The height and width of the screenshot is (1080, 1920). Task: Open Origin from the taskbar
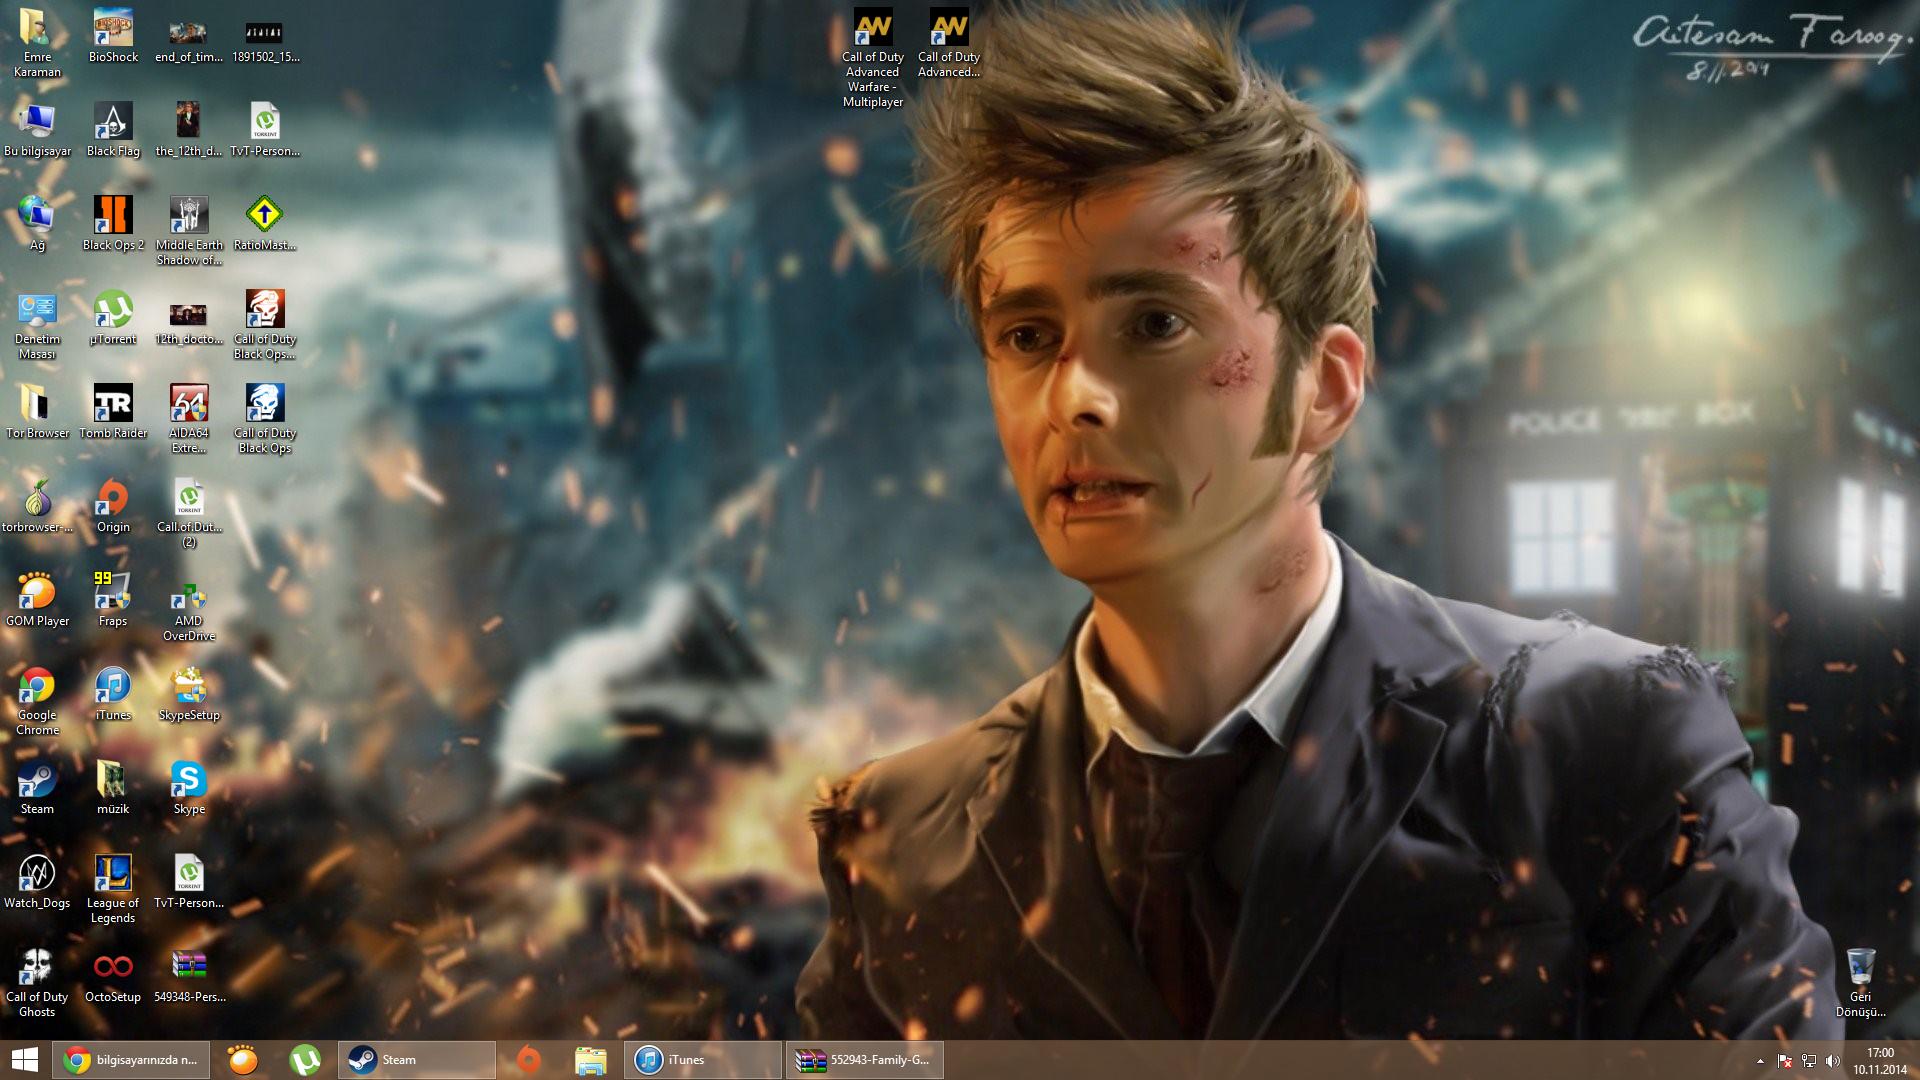click(x=529, y=1060)
